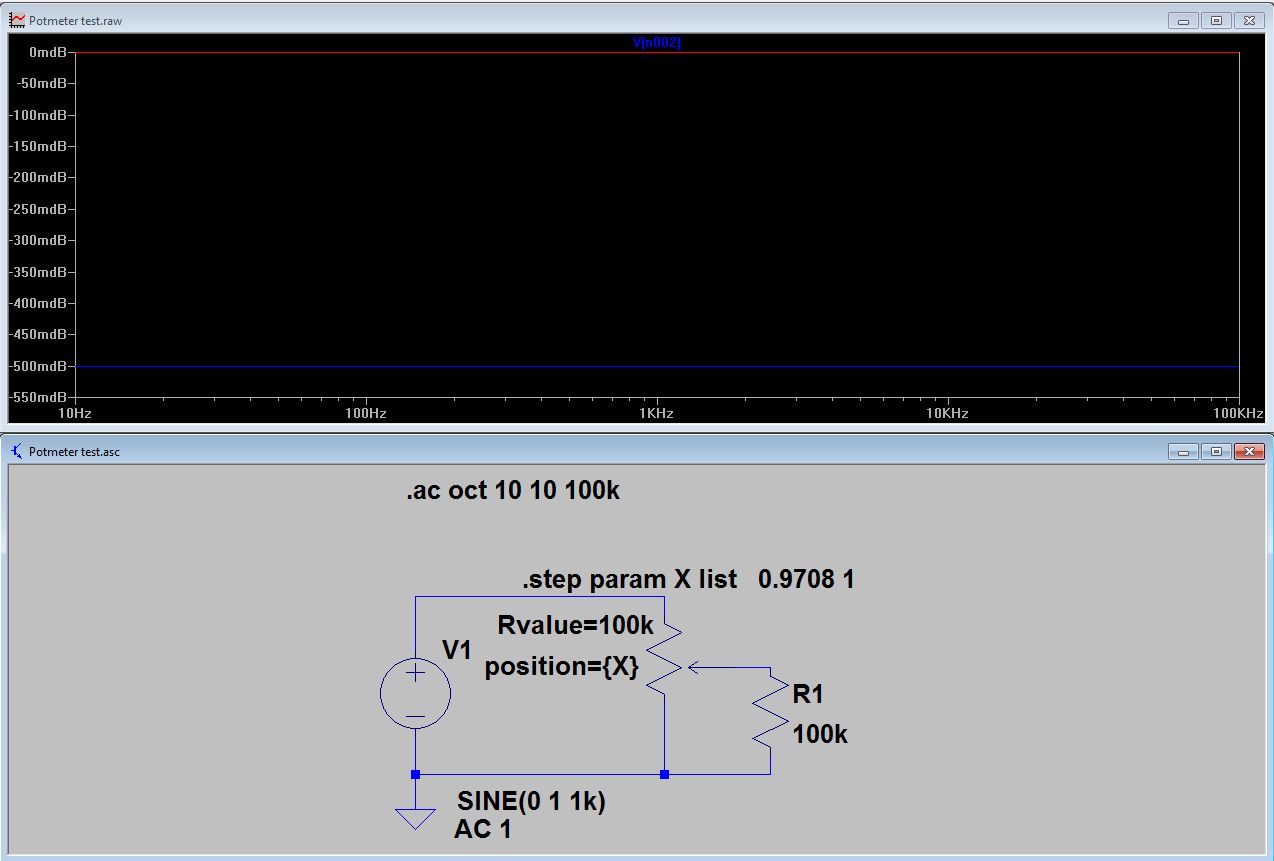Click the -400mdB y-axis label
1274x861 pixels.
point(38,303)
